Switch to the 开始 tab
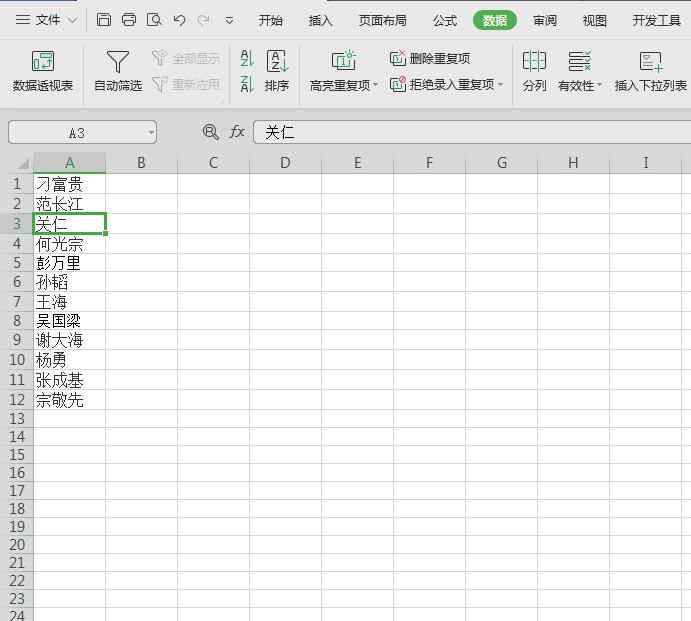The width and height of the screenshot is (691, 621). (x=271, y=20)
